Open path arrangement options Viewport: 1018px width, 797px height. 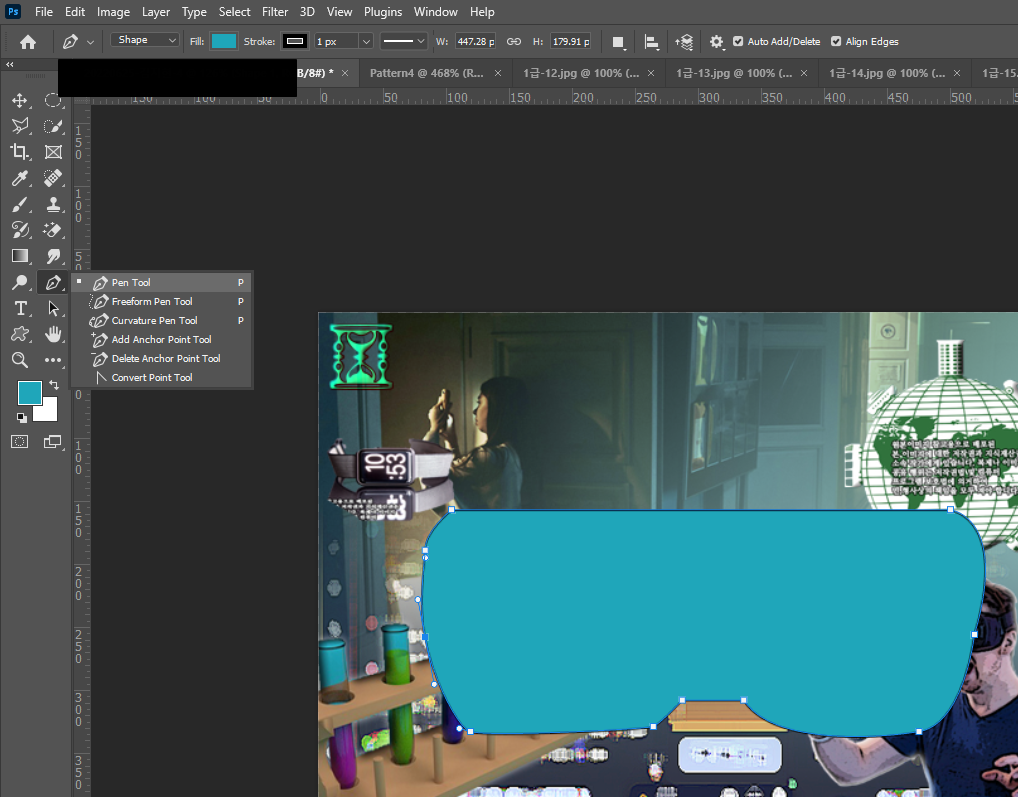684,42
